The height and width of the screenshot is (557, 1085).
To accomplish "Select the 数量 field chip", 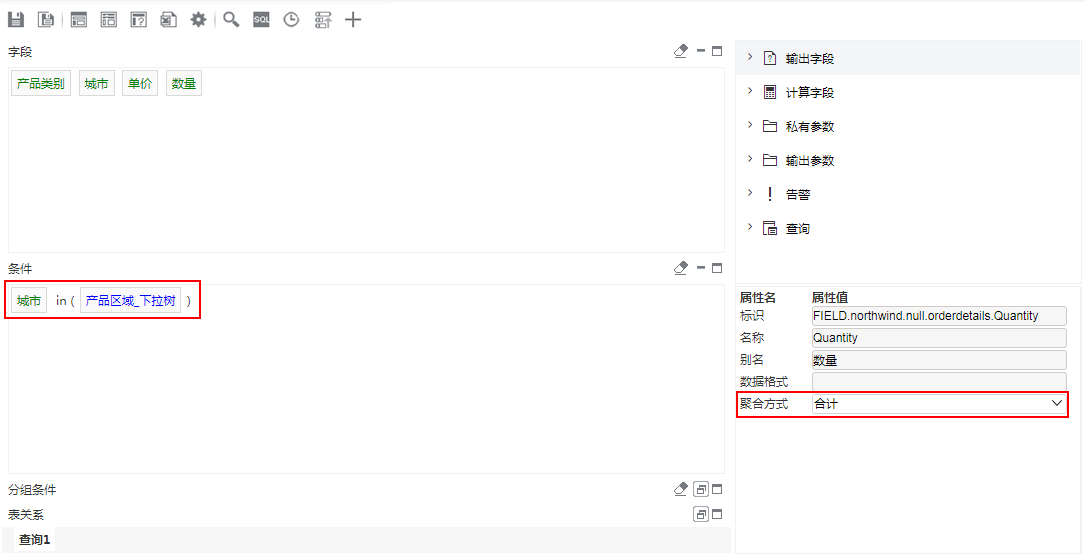I will (184, 84).
